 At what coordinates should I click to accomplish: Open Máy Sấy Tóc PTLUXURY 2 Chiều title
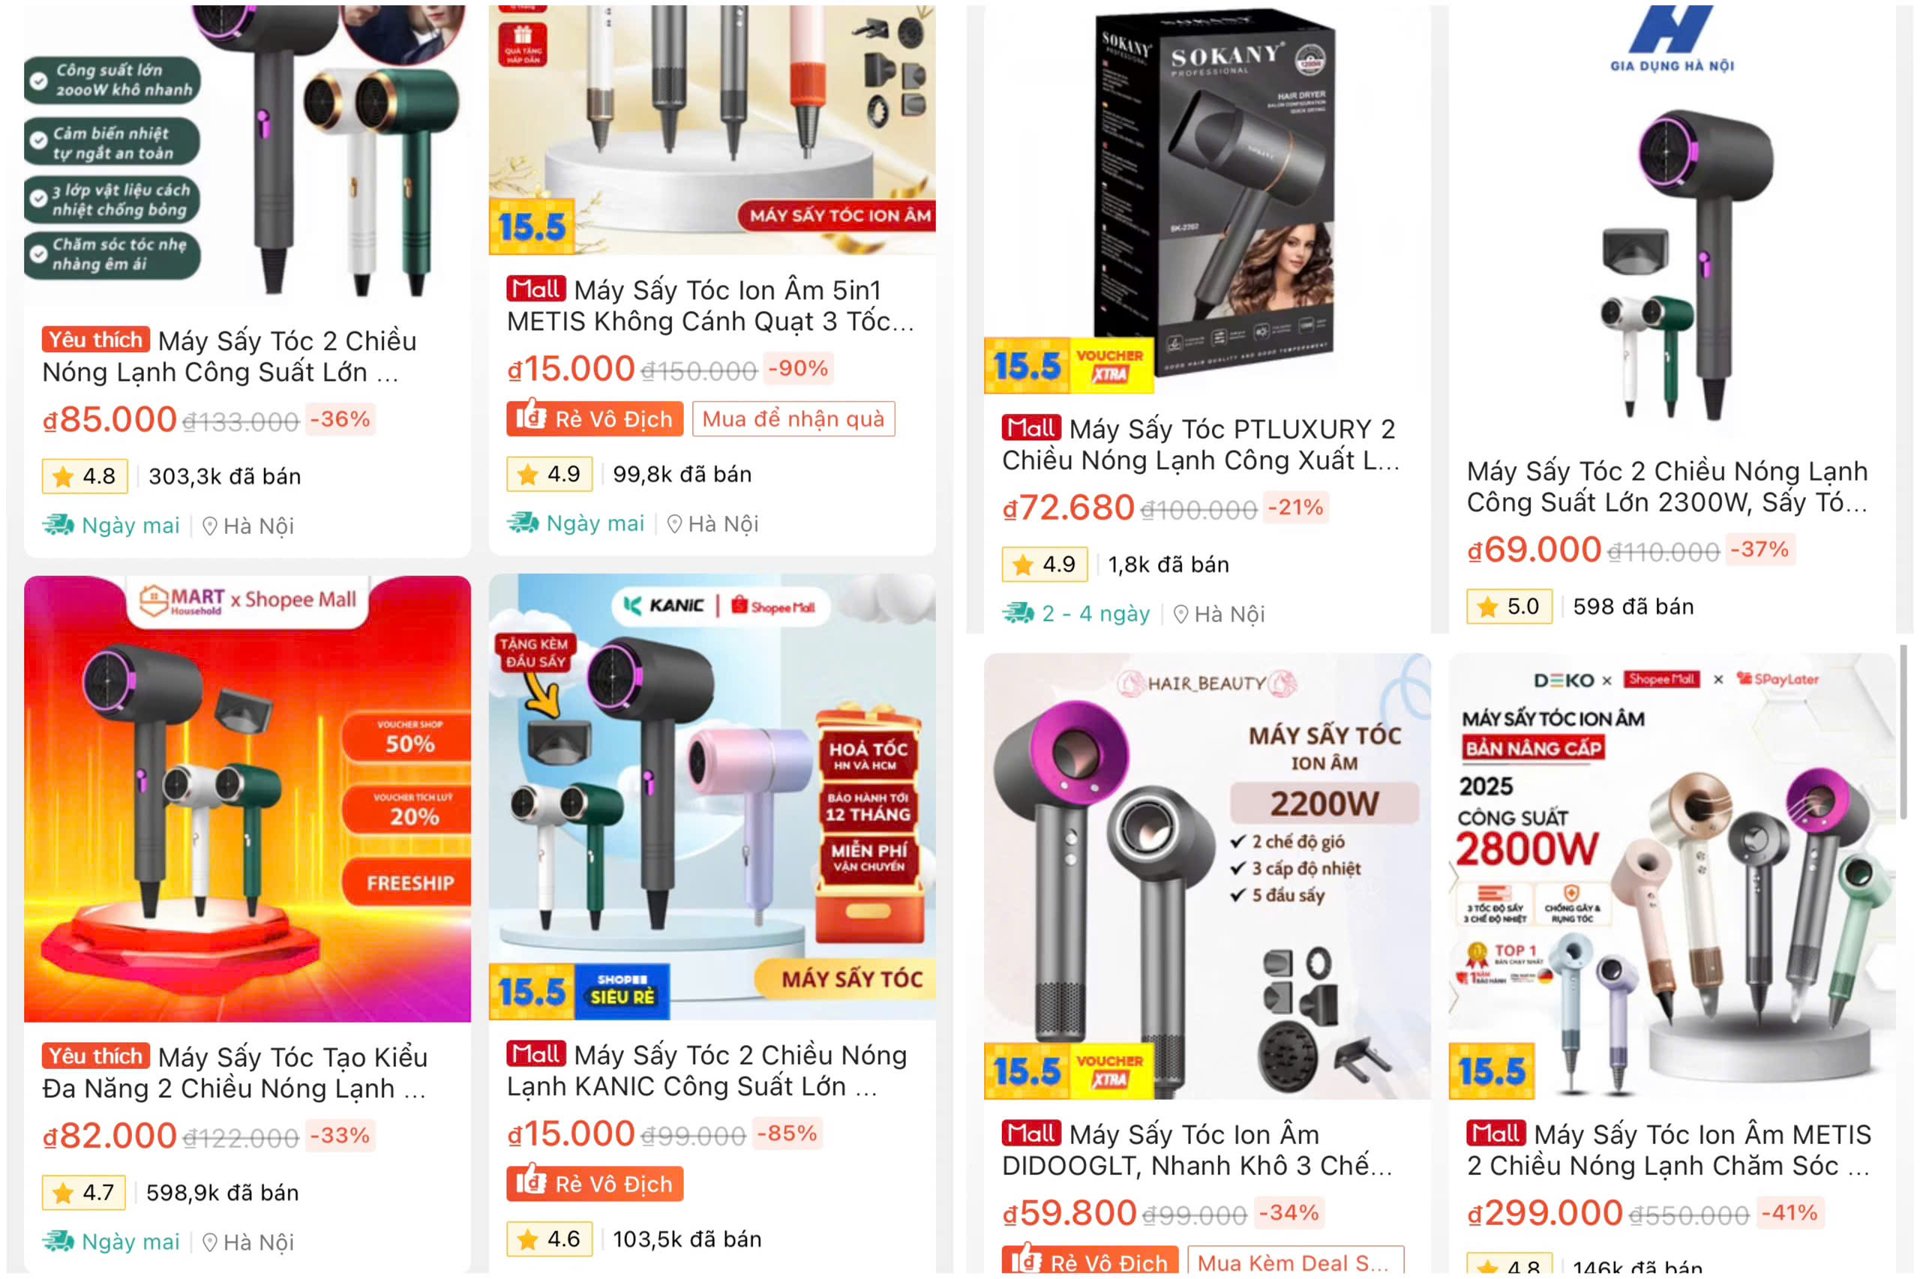pos(1201,445)
